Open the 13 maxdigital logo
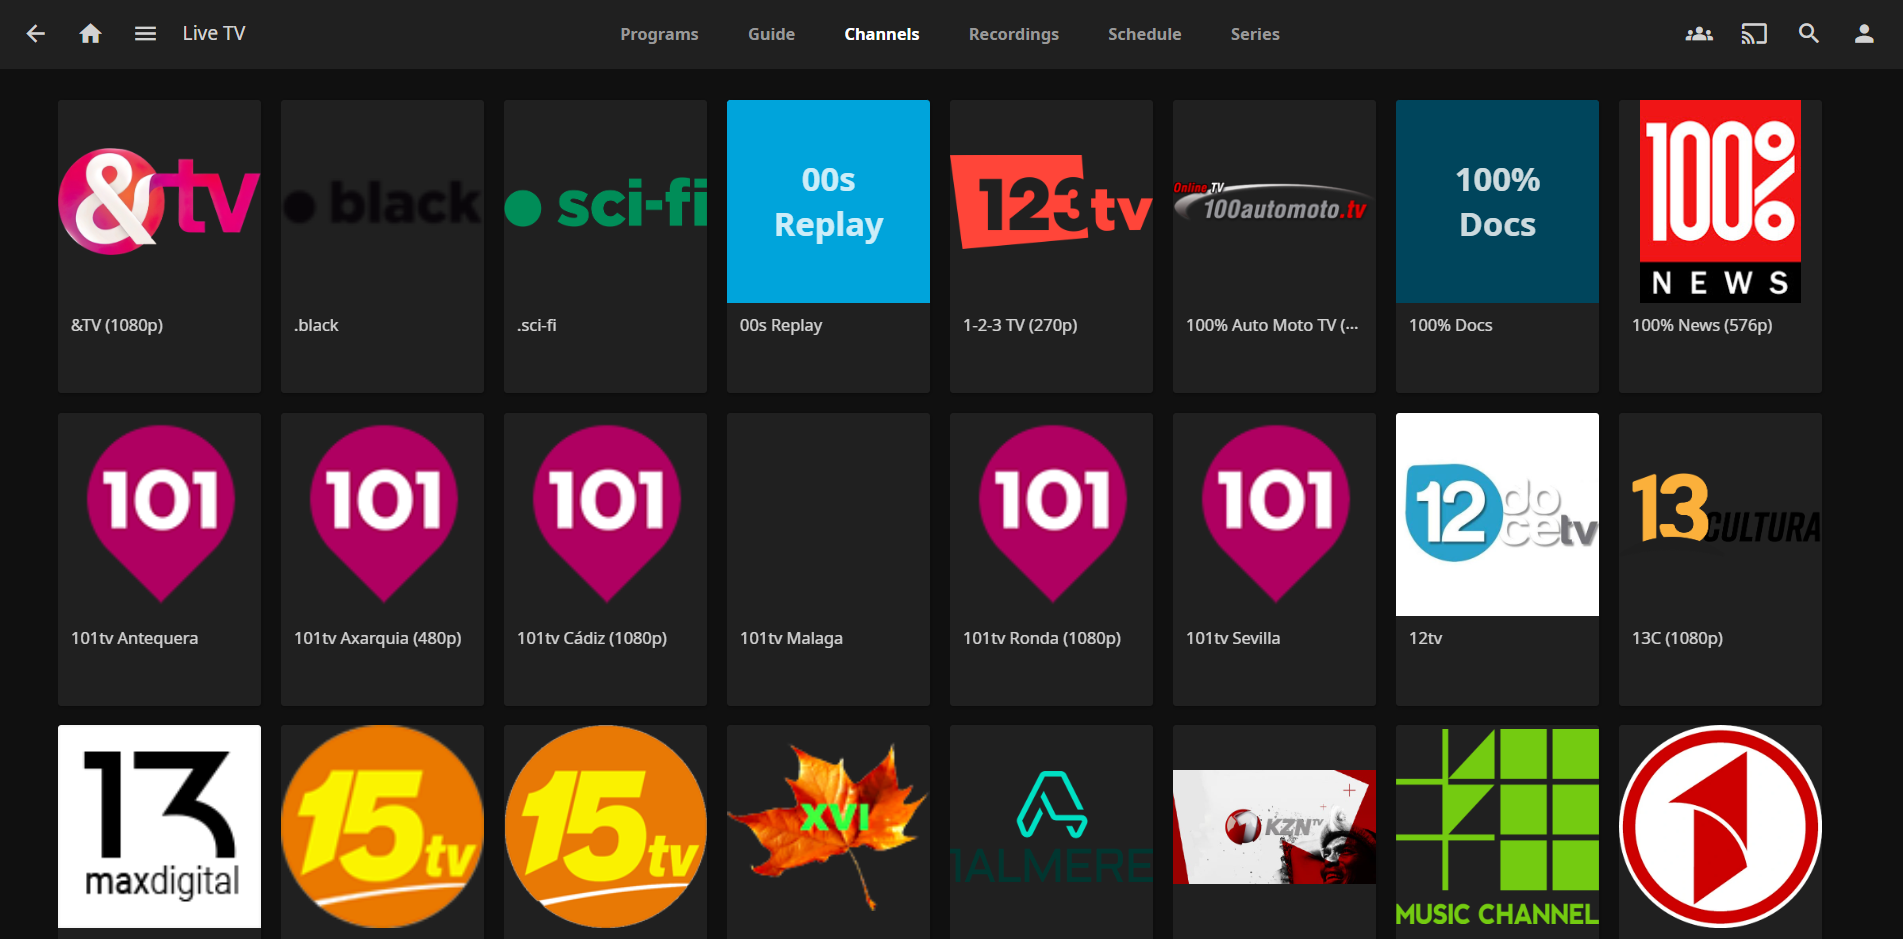This screenshot has height=939, width=1903. click(159, 826)
